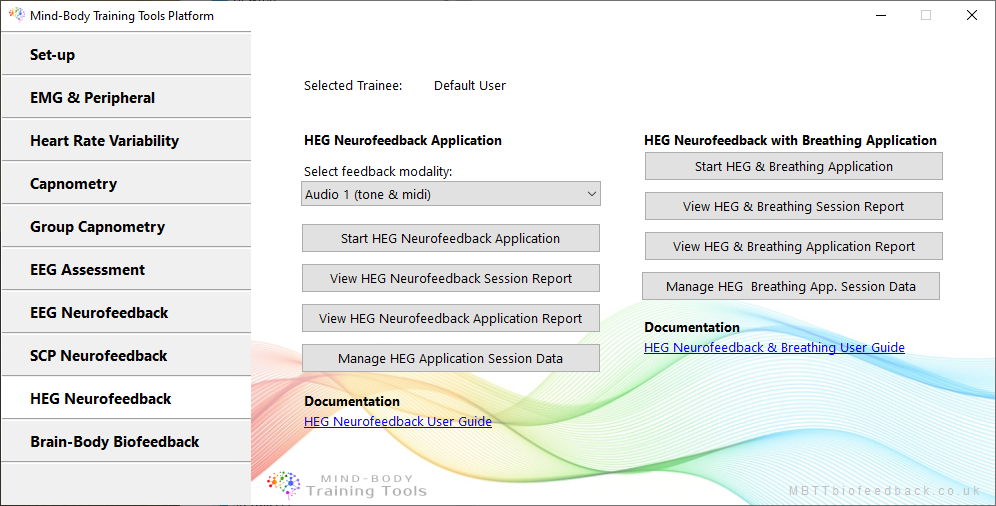Screen dimensions: 996x506
Task: Click 'HEG Neurofeedback with Breathing Application' heading
Action: tap(790, 140)
